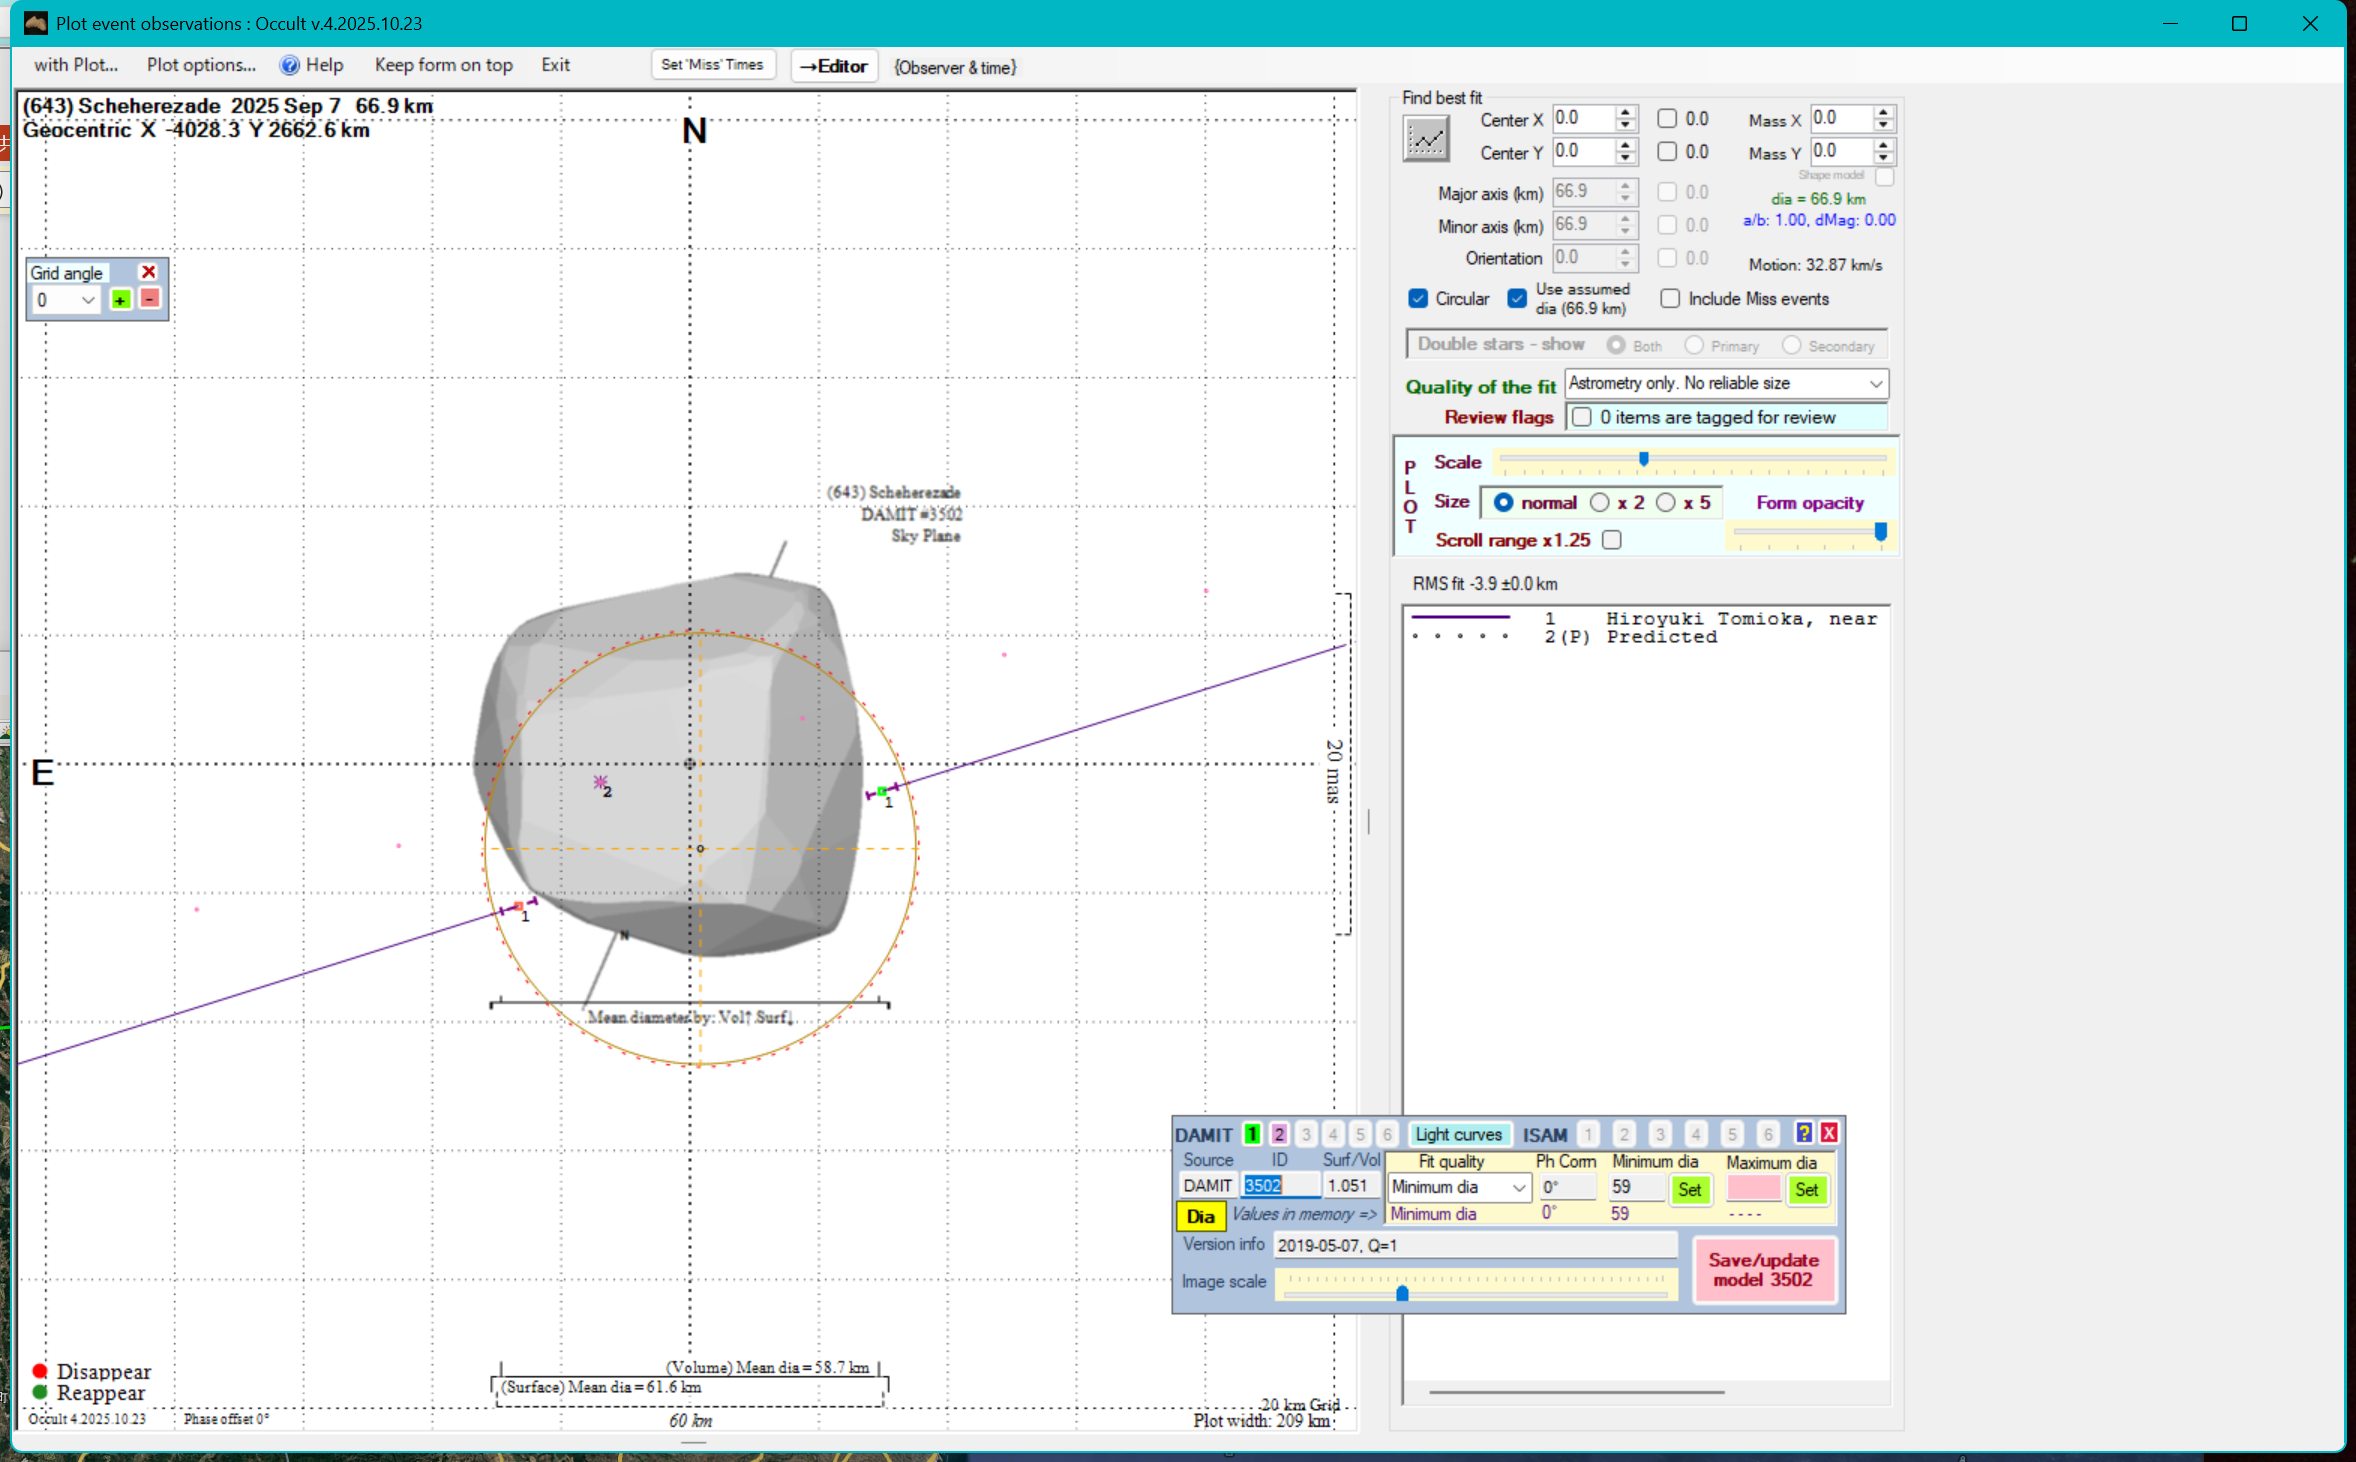Image resolution: width=2356 pixels, height=1462 pixels.
Task: Expand the Fit quality Minimum dia dropdown
Action: [1519, 1188]
